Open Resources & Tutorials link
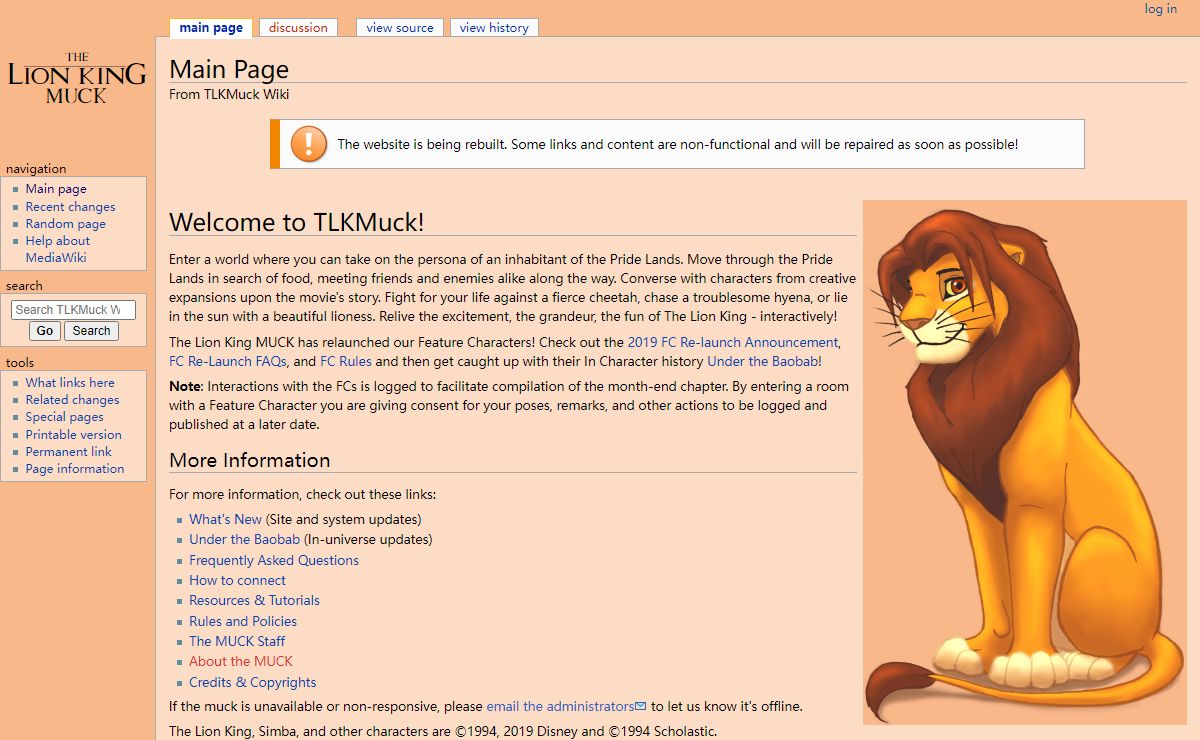Screen dimensions: 1200x740 [254, 600]
